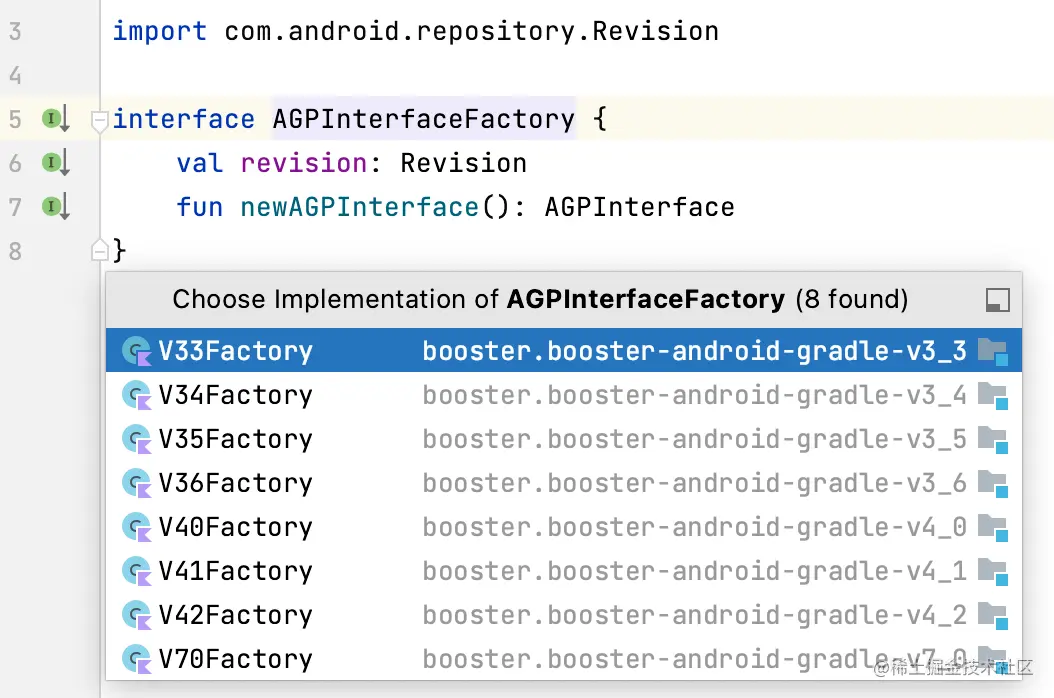Select V70Factory implementation
This screenshot has height=698, width=1054.
pyautogui.click(x=563, y=658)
